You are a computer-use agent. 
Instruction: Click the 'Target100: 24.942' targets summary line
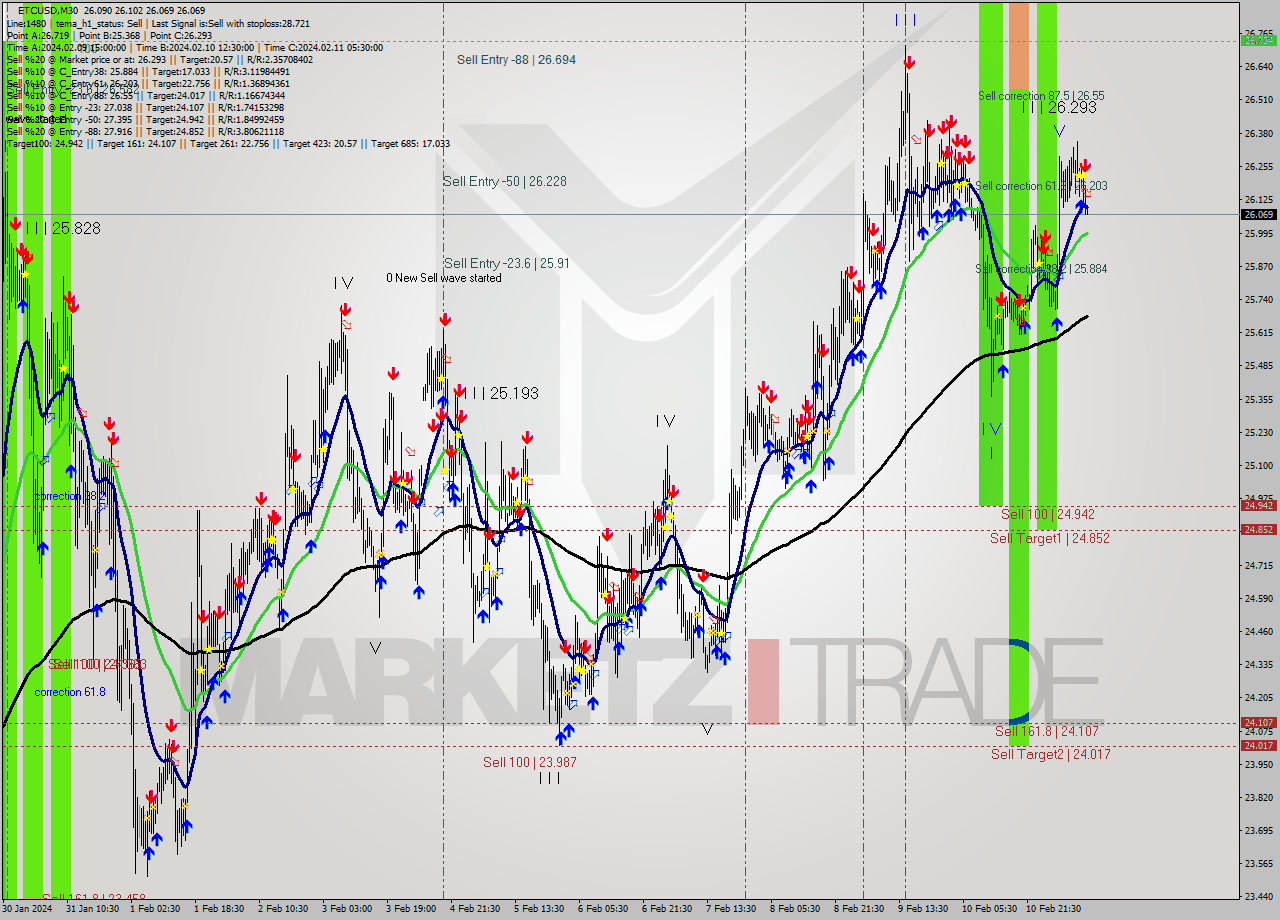[228, 144]
